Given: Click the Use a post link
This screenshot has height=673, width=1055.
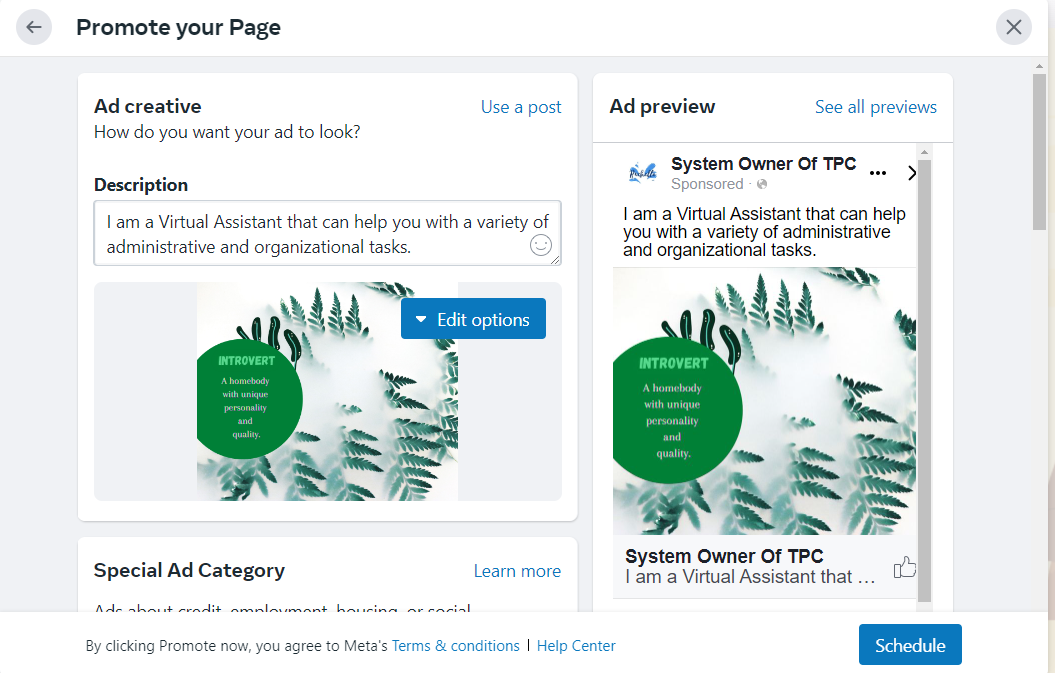Looking at the screenshot, I should click(521, 107).
